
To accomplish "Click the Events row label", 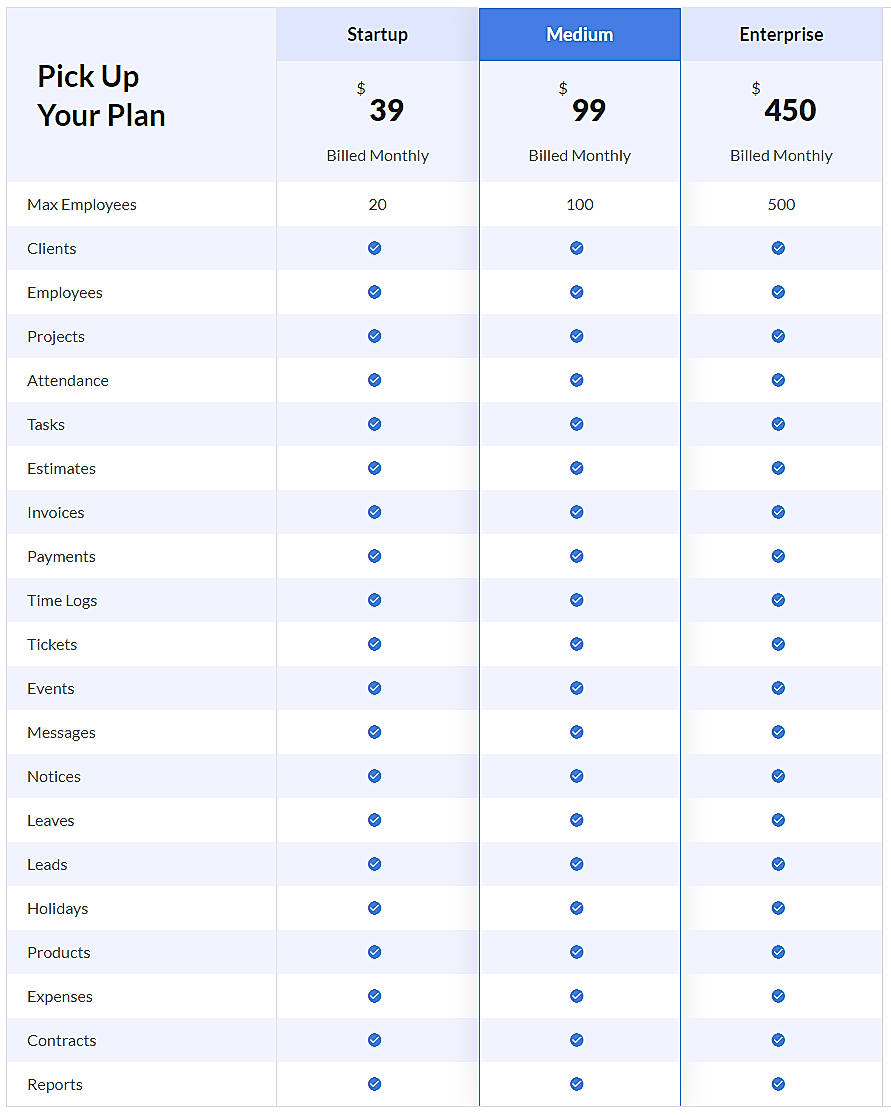I will click(x=50, y=688).
